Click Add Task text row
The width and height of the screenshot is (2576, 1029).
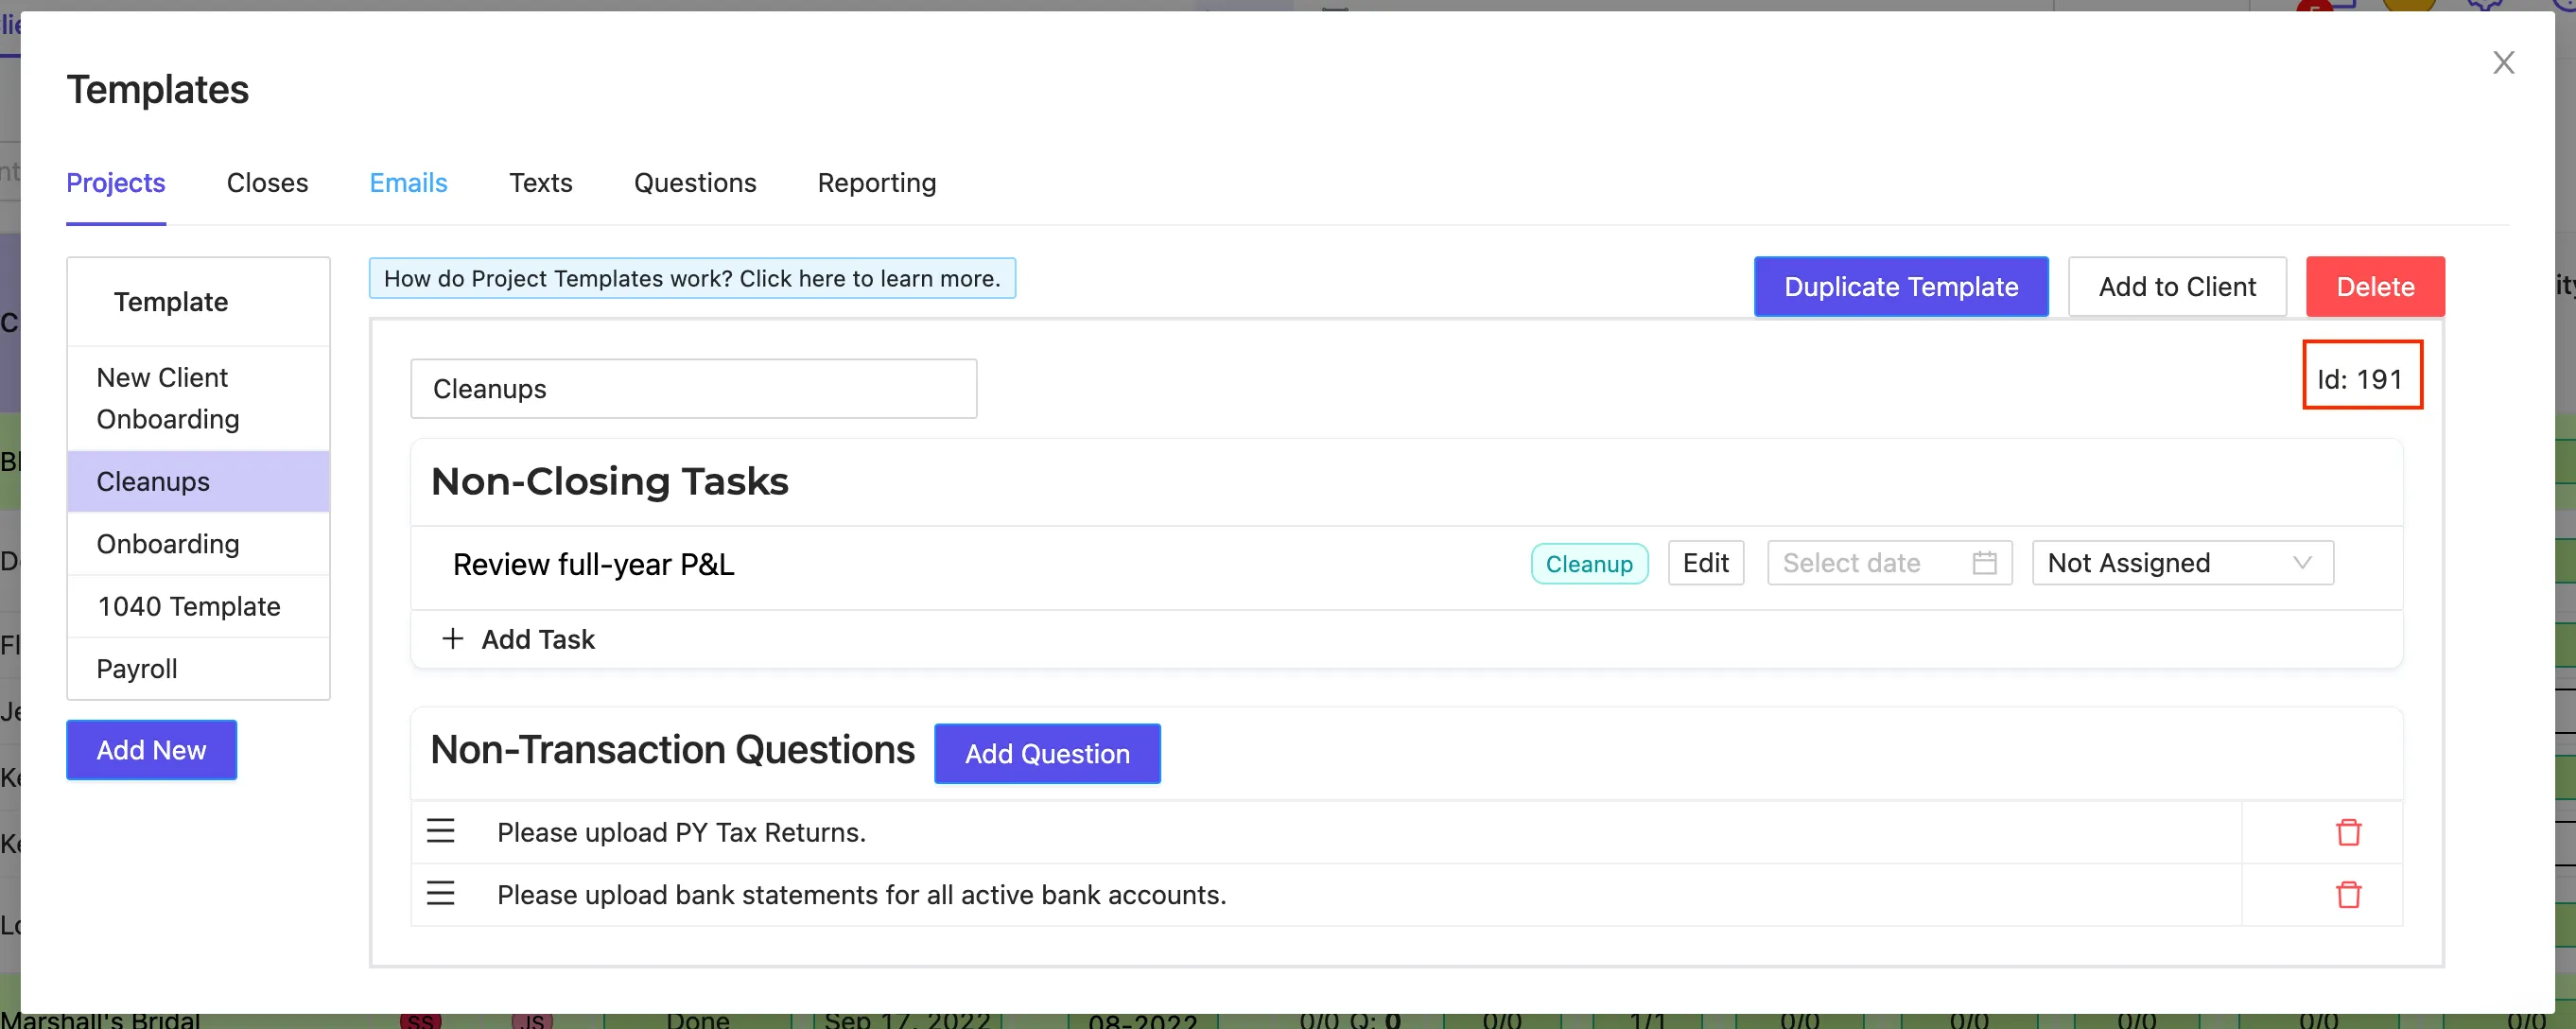click(x=538, y=639)
